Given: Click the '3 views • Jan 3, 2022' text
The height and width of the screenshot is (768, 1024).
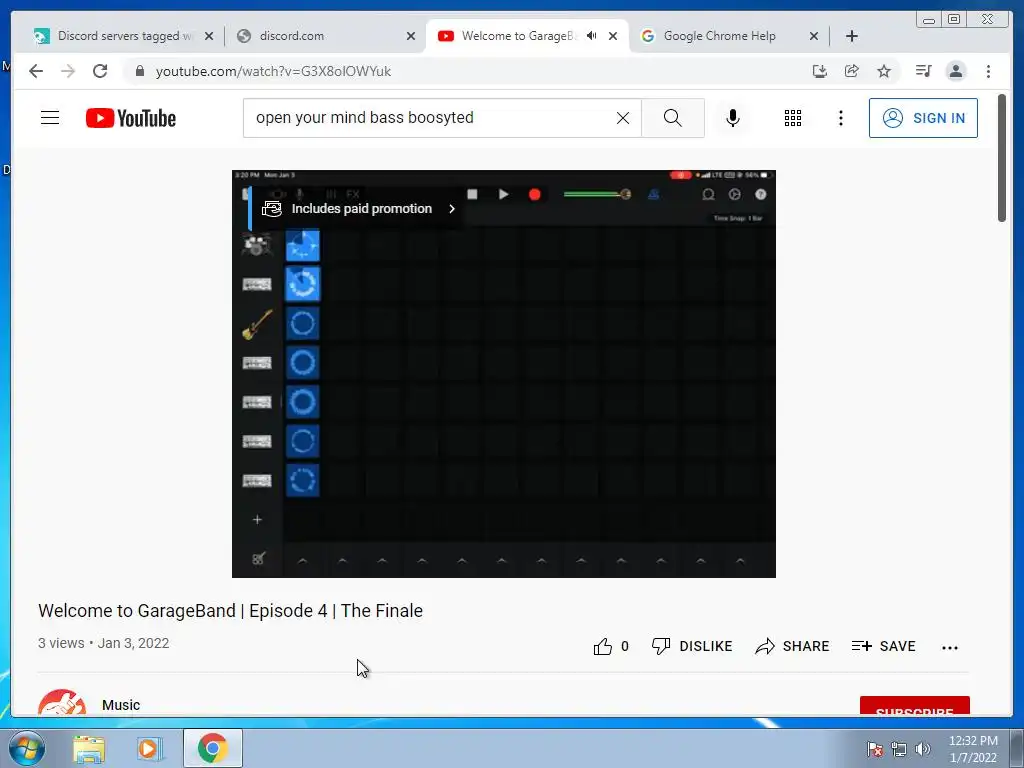Looking at the screenshot, I should point(104,643).
